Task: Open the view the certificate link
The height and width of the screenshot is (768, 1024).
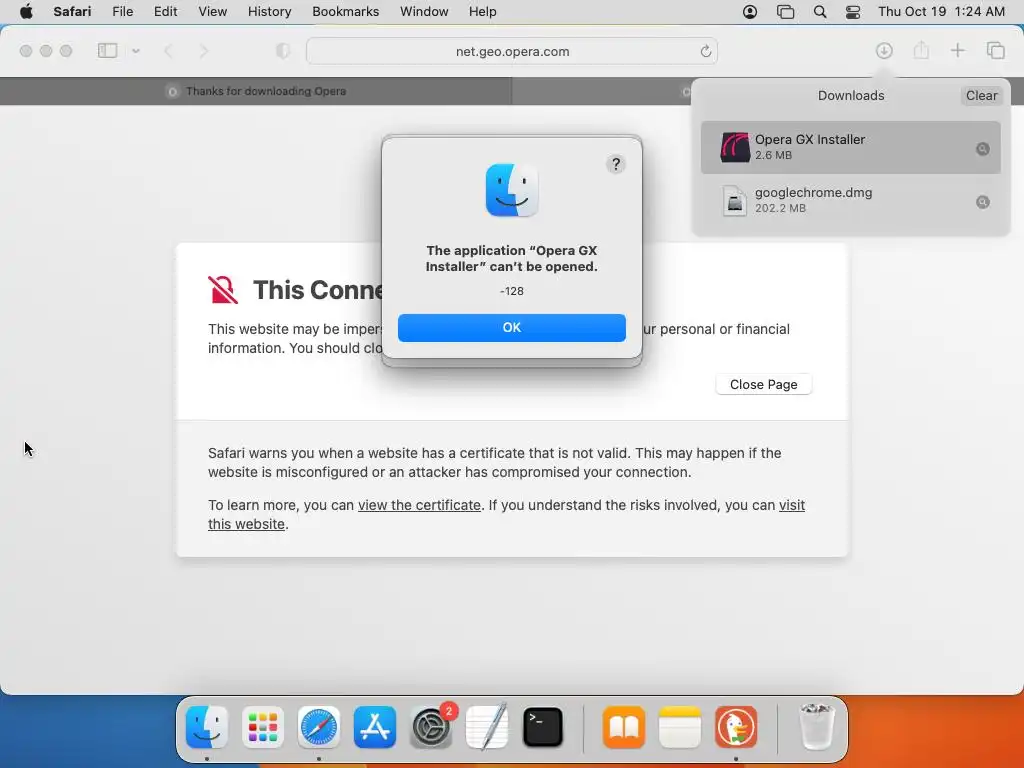Action: pos(419,505)
